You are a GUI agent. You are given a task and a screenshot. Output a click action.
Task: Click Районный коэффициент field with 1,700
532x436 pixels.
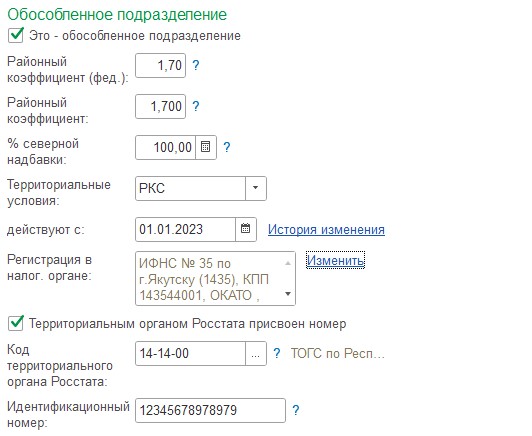pos(160,106)
